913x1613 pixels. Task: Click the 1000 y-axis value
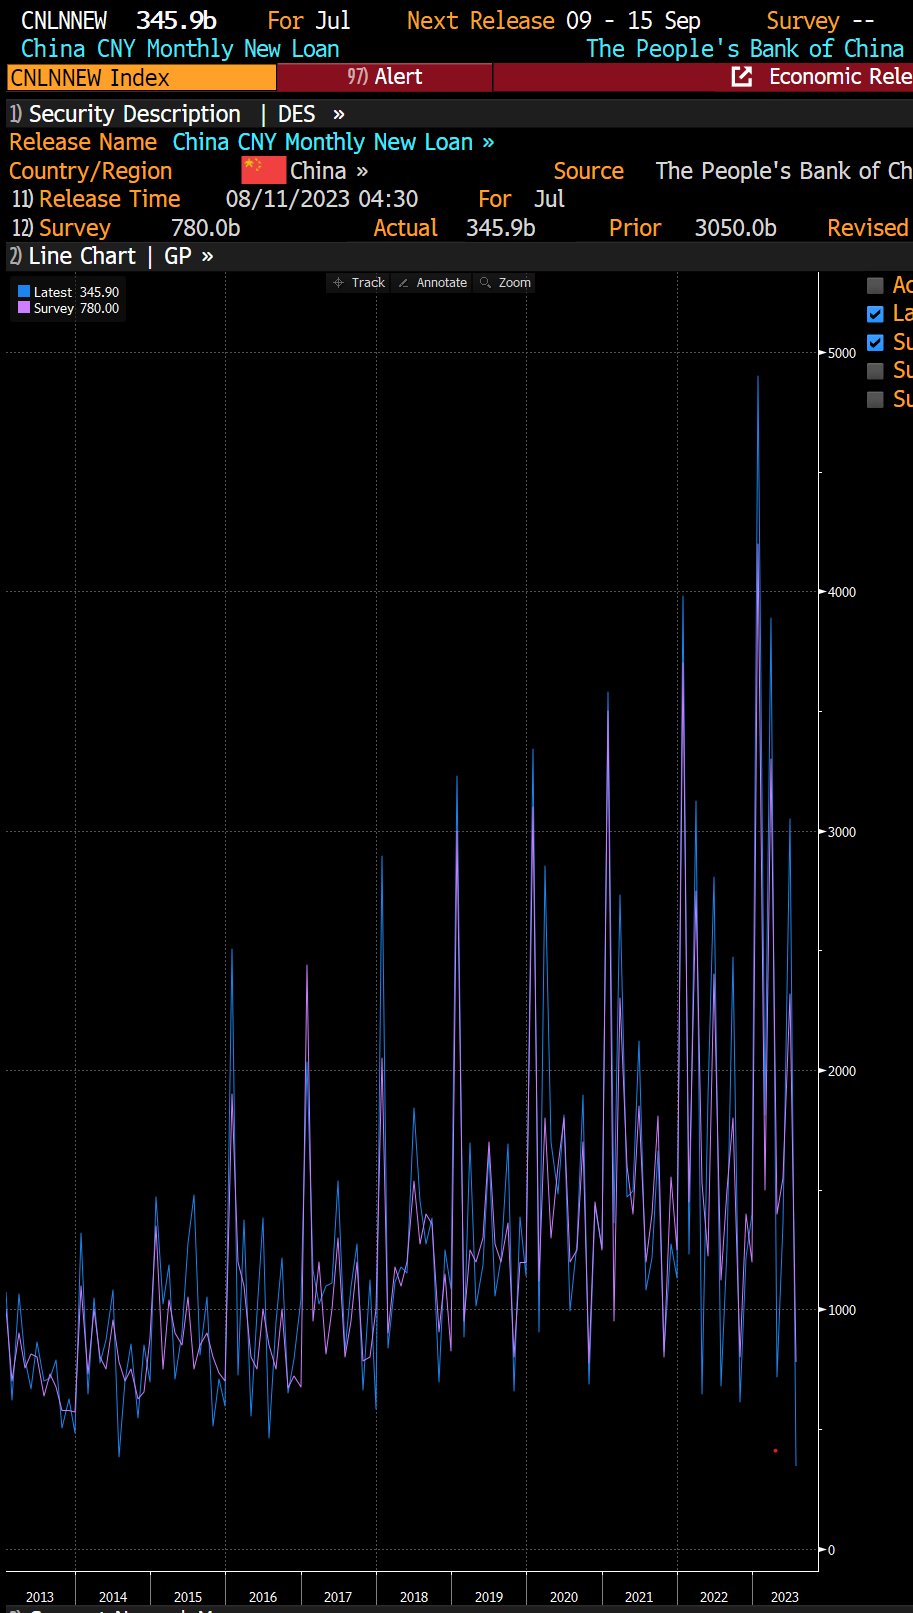point(843,1310)
